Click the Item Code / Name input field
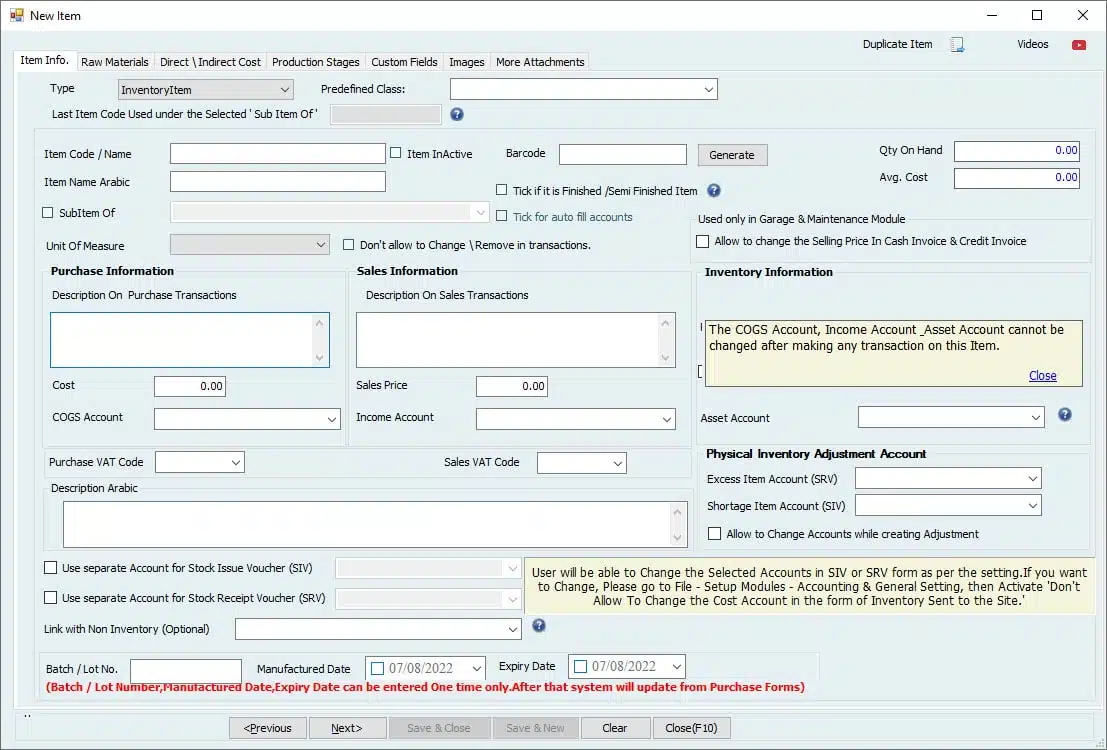 click(277, 154)
